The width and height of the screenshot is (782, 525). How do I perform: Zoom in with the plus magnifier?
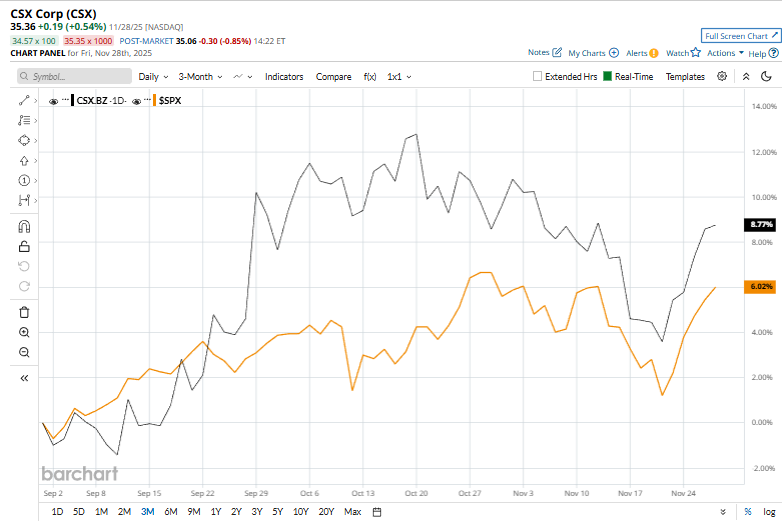pos(24,333)
